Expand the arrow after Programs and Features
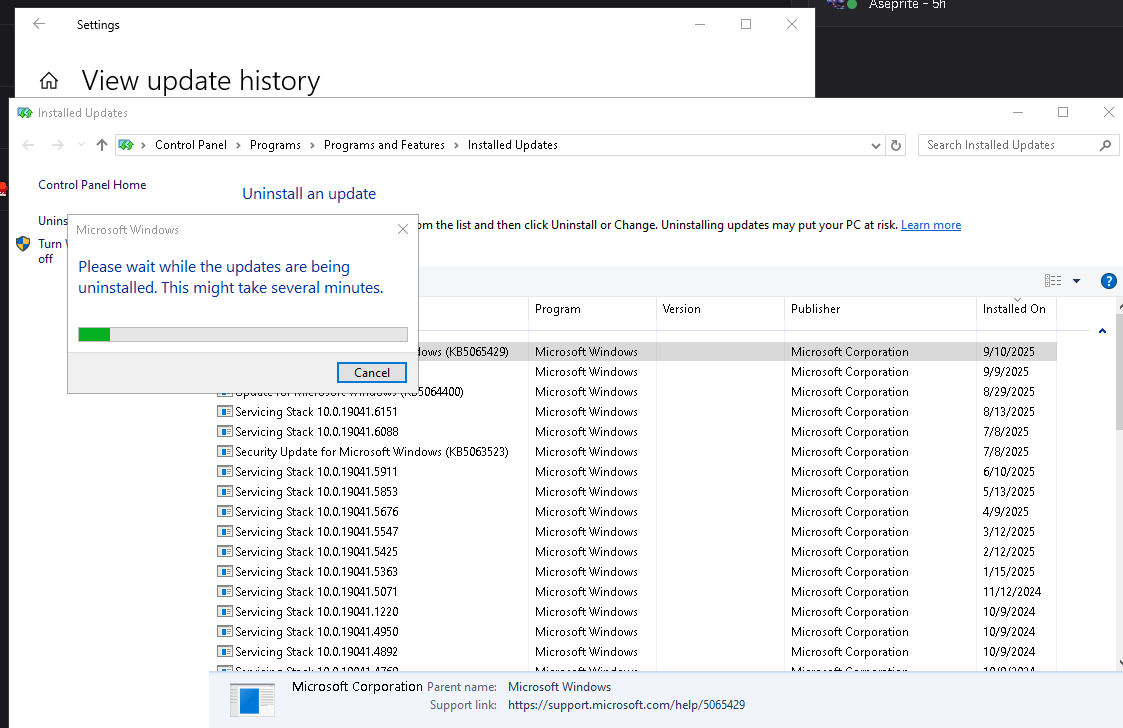Viewport: 1123px width, 728px height. coord(456,145)
